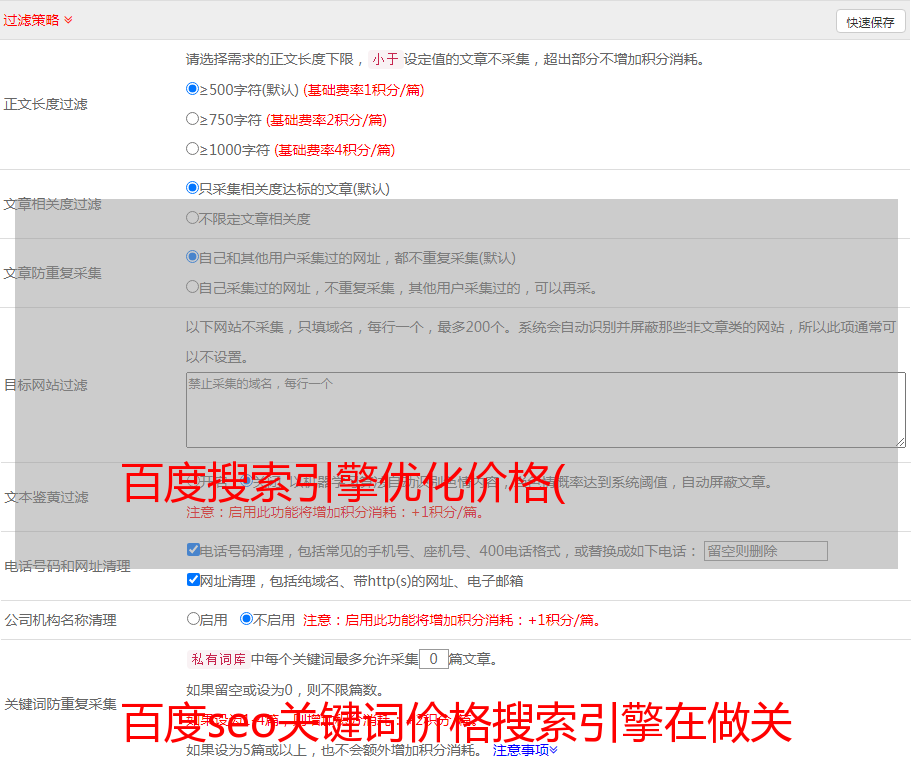Click the 快速保存 button
The width and height of the screenshot is (912, 768).
(x=870, y=23)
